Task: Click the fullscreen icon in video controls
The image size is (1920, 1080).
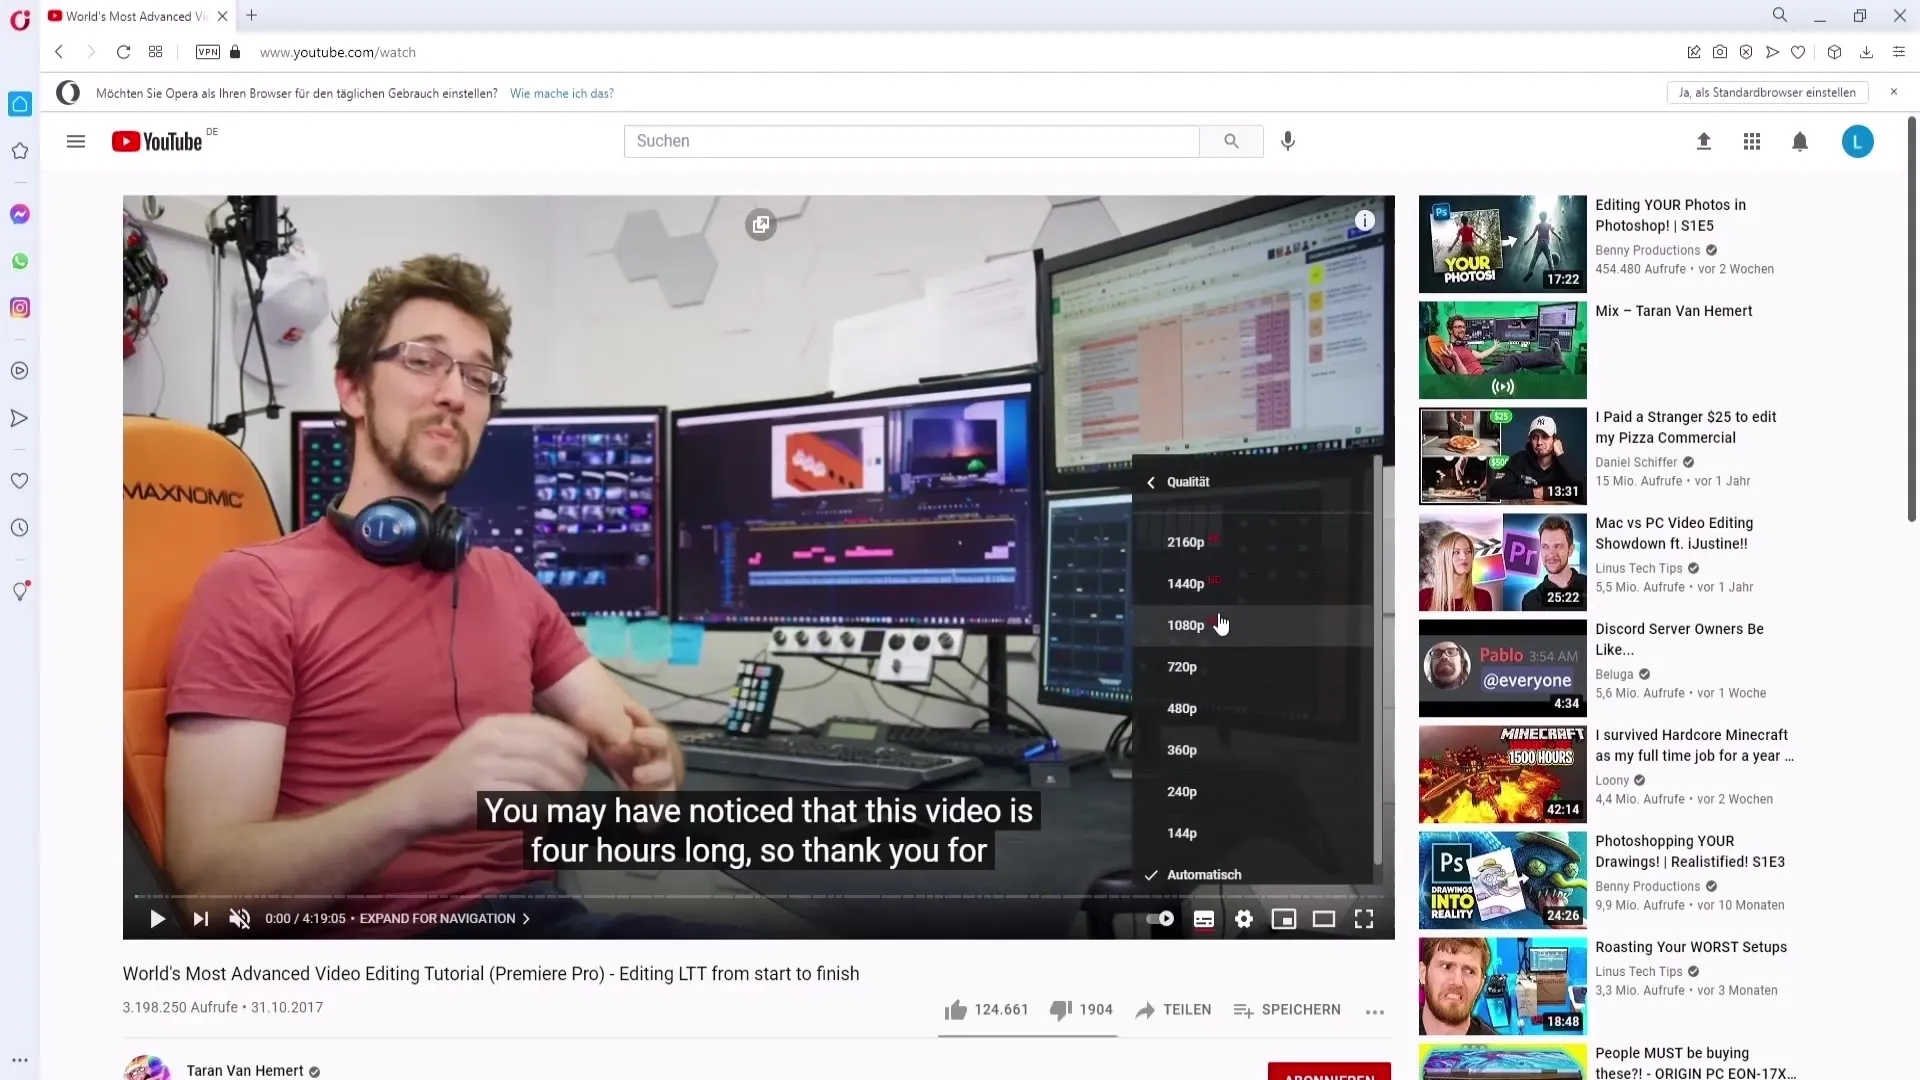Action: [x=1364, y=919]
